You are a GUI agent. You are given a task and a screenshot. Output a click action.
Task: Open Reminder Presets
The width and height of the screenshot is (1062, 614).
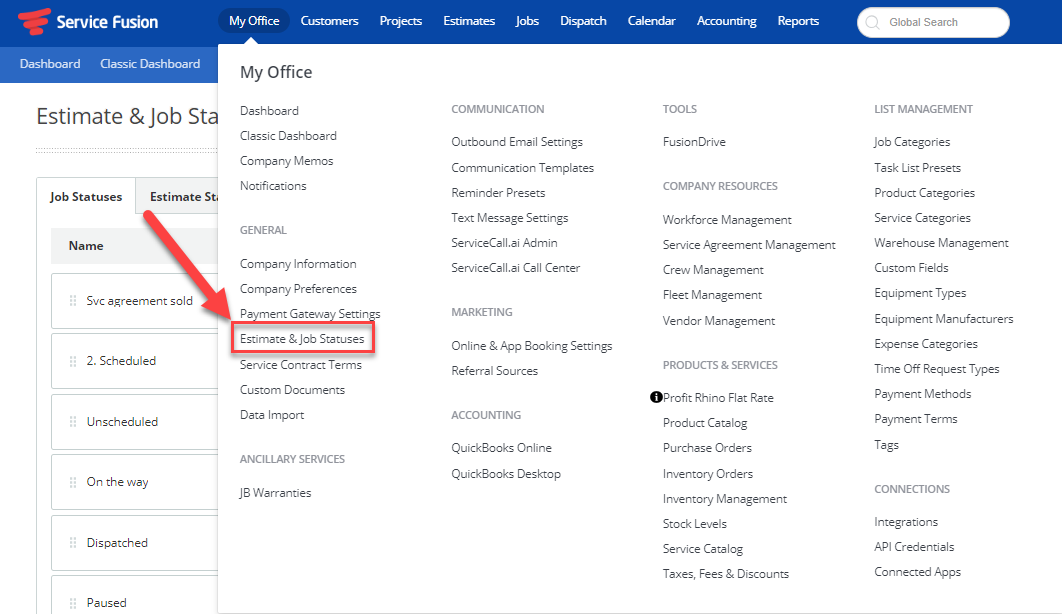(498, 193)
